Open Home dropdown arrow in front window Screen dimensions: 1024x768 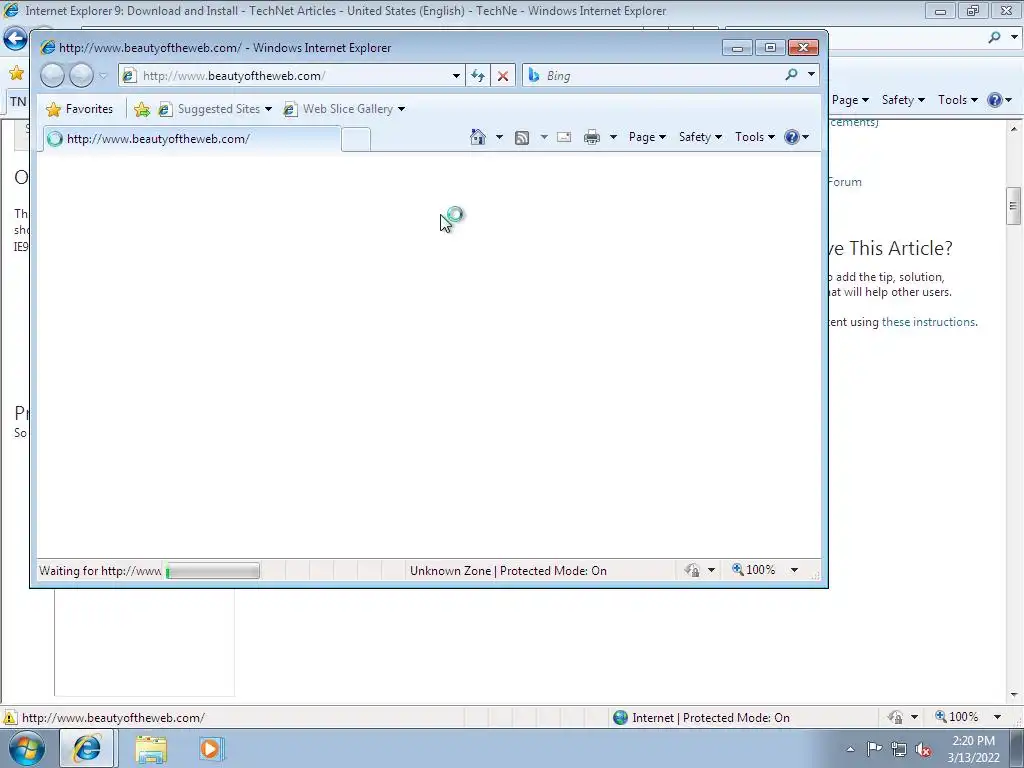499,137
